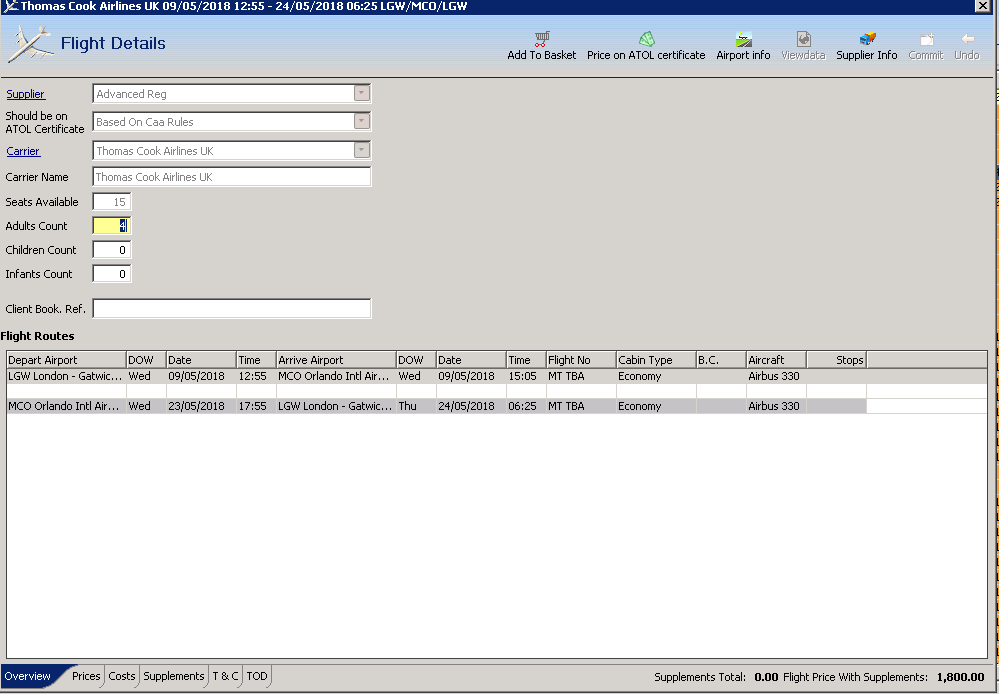The width and height of the screenshot is (999, 694).
Task: Click the Undo arrow icon
Action: tap(967, 39)
